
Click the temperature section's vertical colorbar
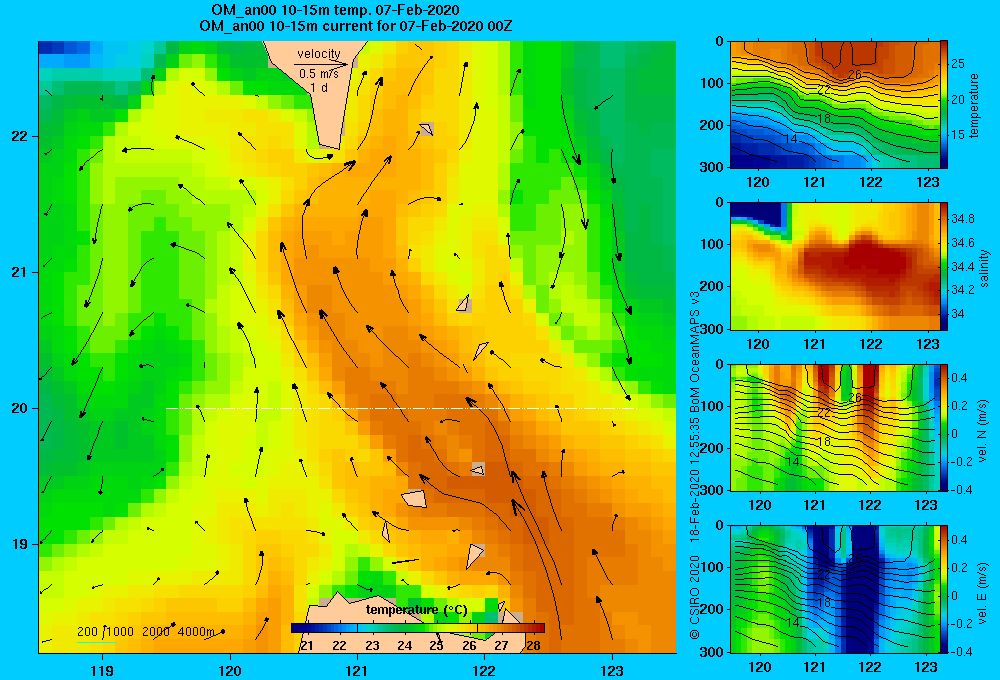click(x=944, y=105)
